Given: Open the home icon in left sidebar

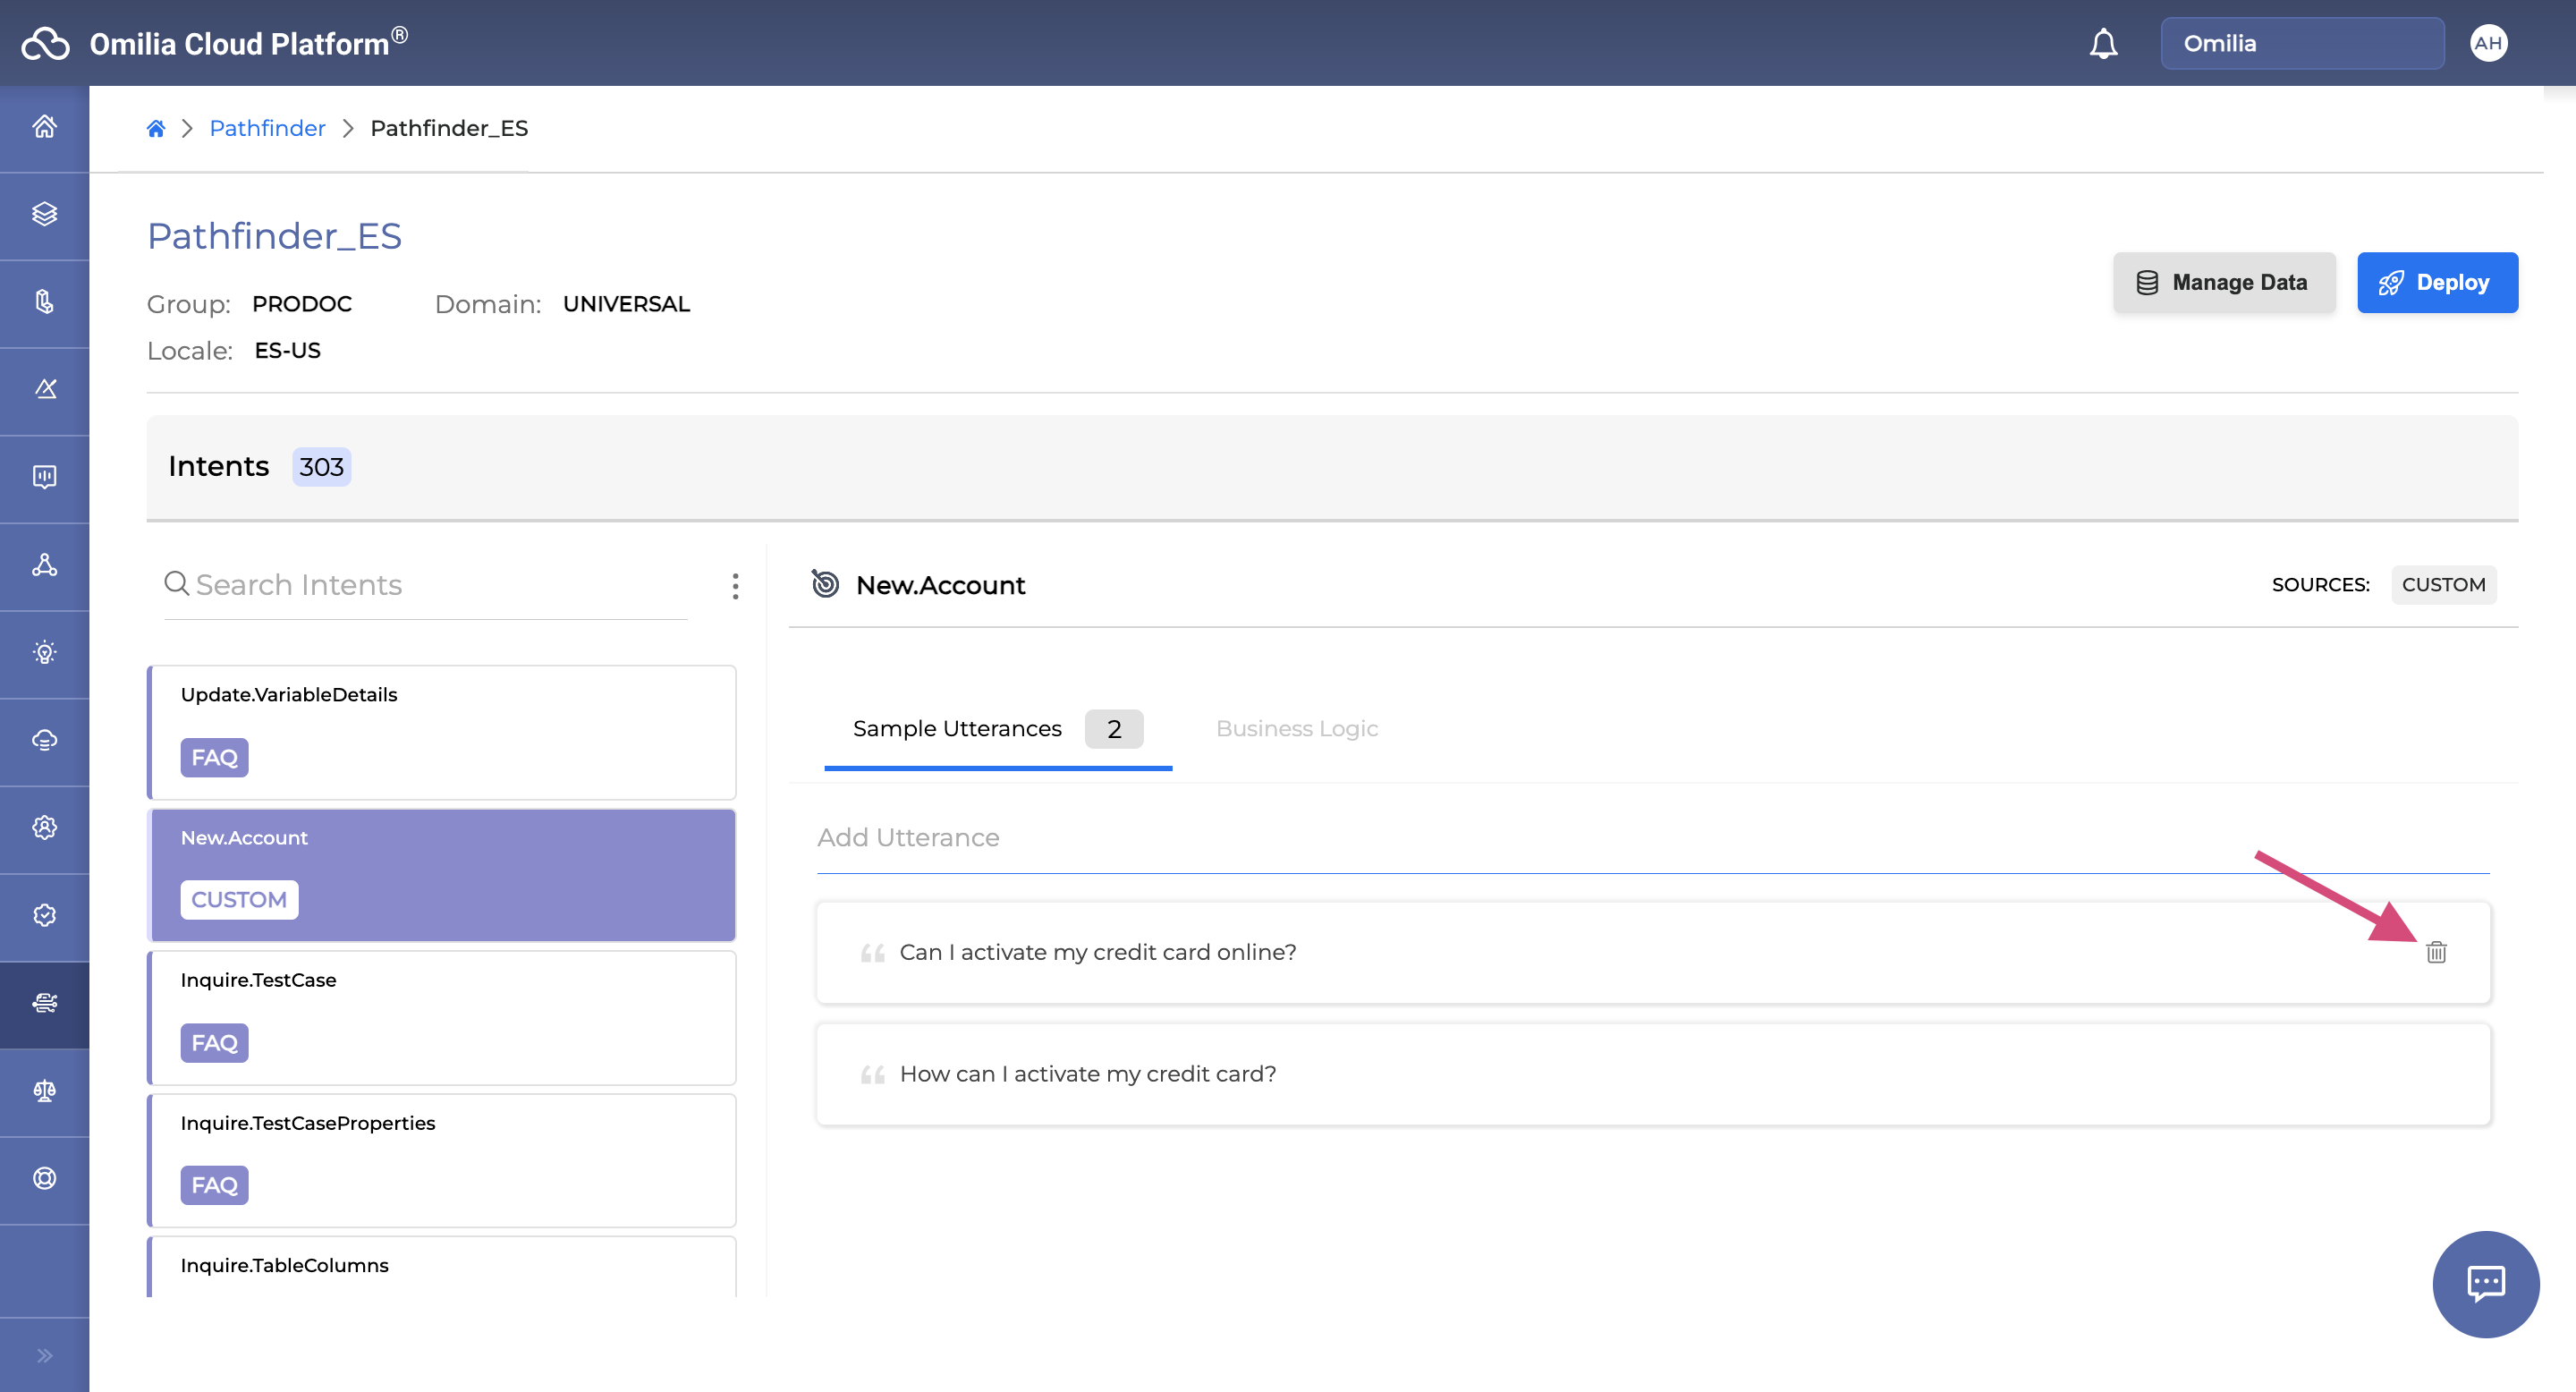Looking at the screenshot, I should click(x=44, y=127).
